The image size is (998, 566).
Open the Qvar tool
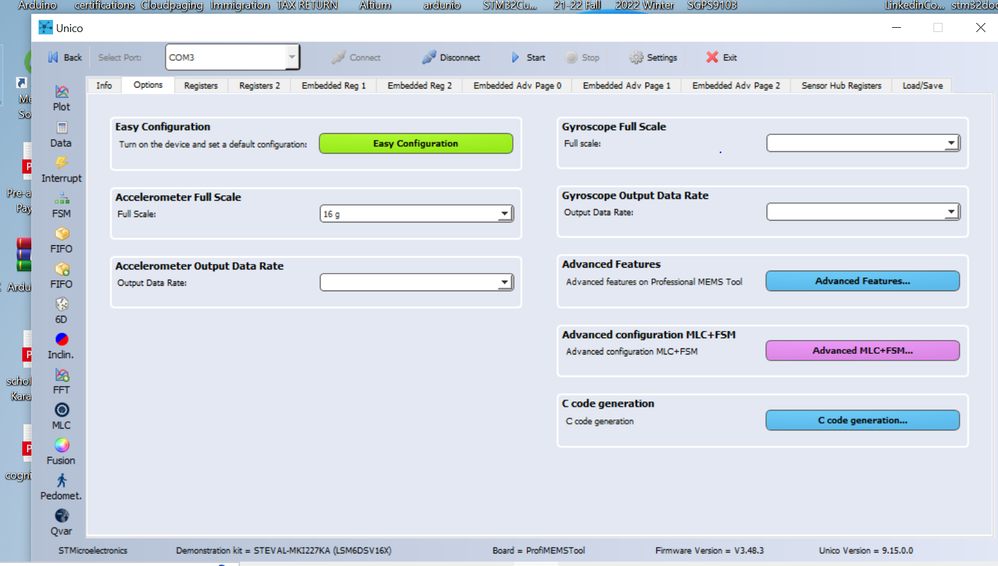coord(61,522)
